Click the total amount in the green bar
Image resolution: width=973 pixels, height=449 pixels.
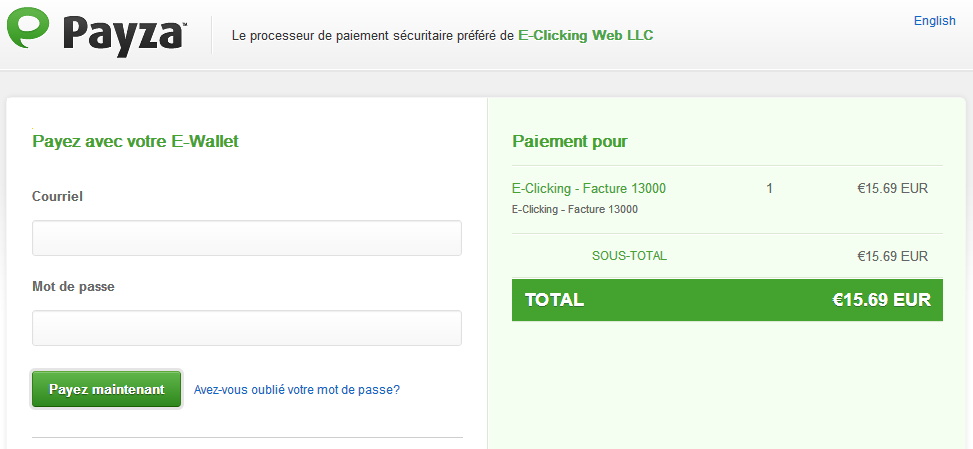[881, 300]
